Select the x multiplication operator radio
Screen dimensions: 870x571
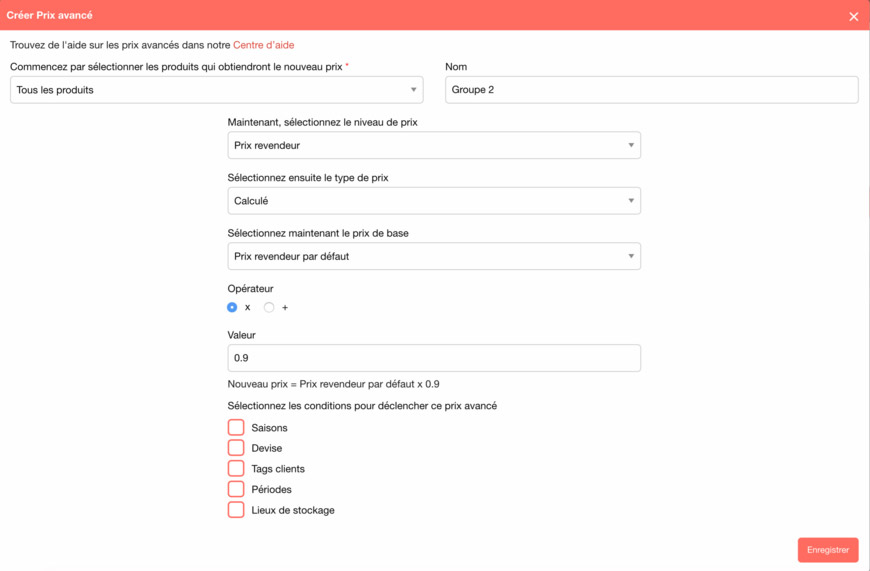click(x=233, y=308)
